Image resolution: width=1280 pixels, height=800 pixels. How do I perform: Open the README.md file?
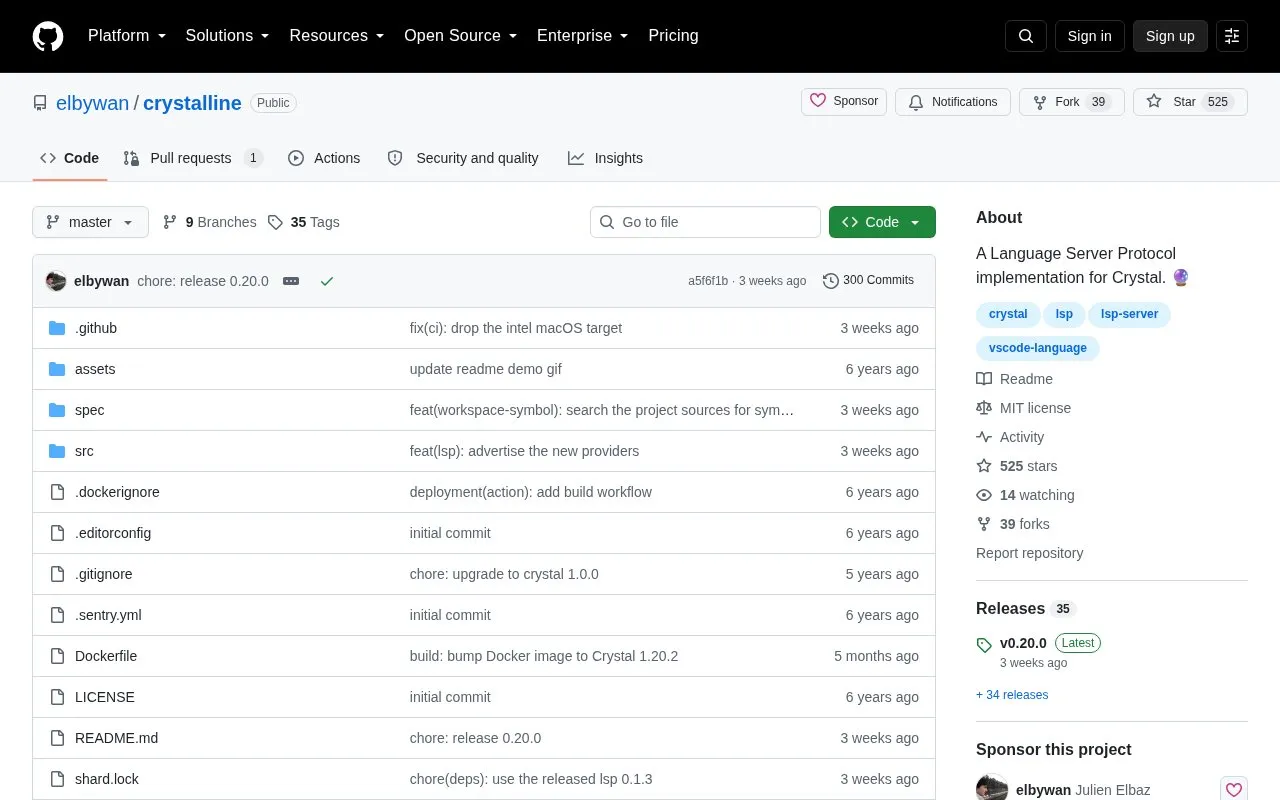(116, 738)
